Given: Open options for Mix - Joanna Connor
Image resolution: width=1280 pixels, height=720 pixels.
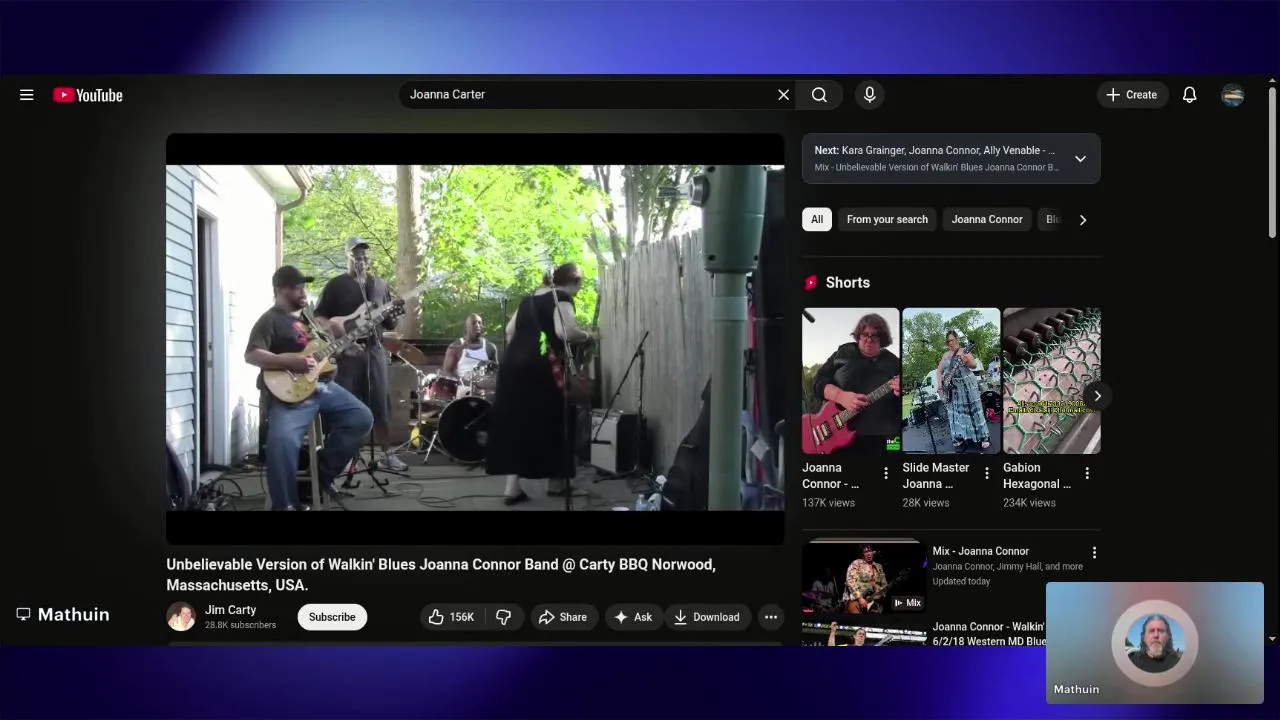Looking at the screenshot, I should [1094, 552].
